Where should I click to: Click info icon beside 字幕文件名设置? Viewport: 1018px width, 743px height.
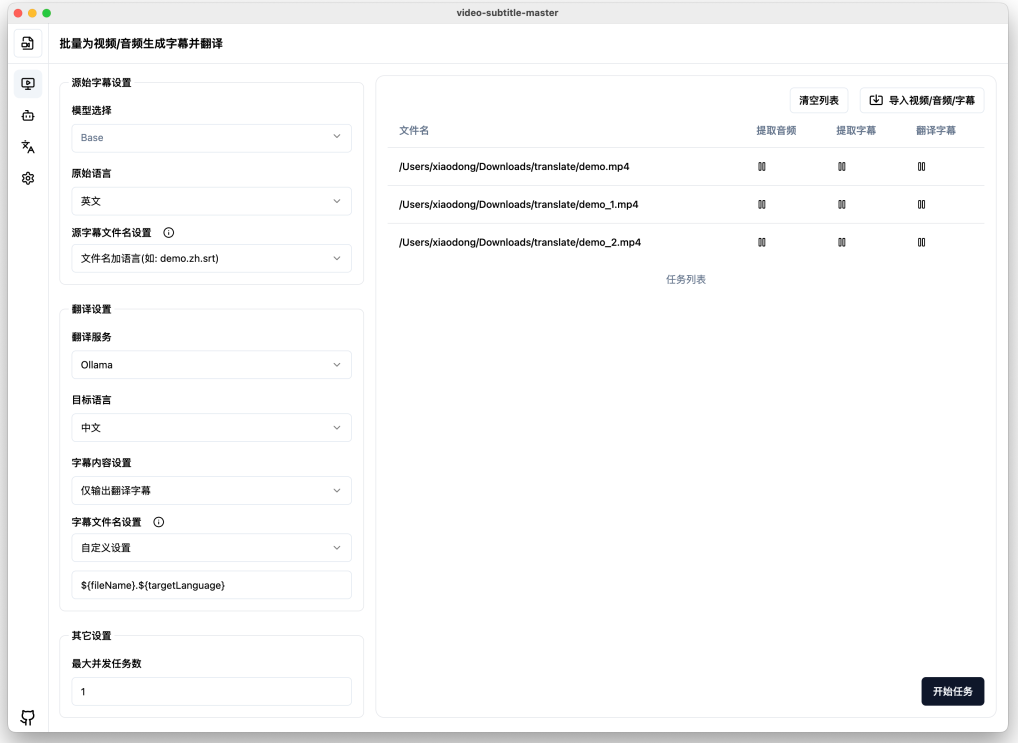pyautogui.click(x=158, y=522)
